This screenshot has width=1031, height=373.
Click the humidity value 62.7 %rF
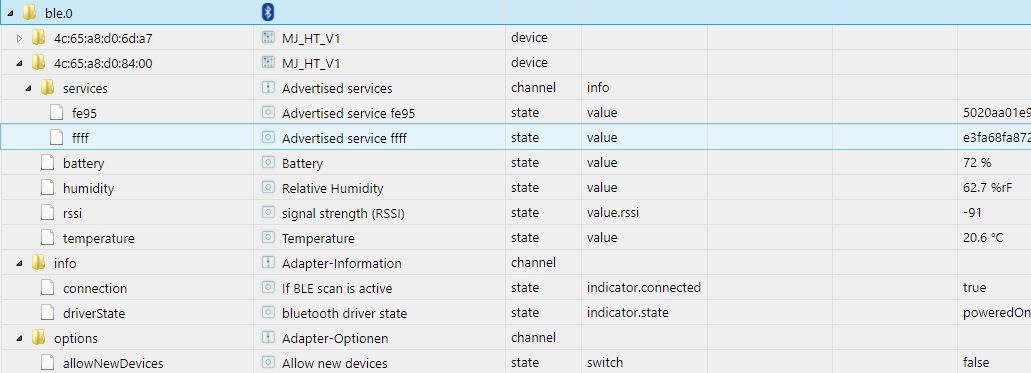(987, 188)
